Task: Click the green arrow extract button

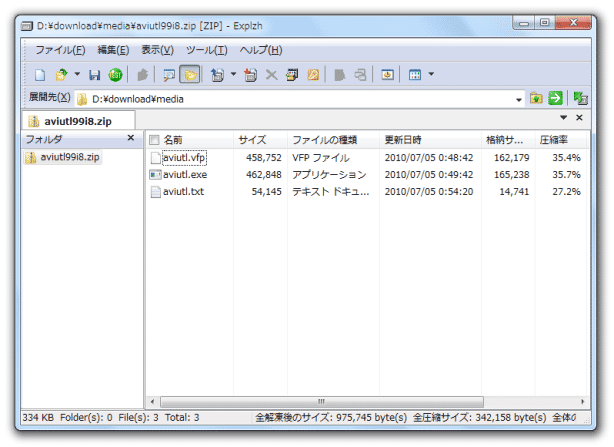Action: (x=555, y=98)
